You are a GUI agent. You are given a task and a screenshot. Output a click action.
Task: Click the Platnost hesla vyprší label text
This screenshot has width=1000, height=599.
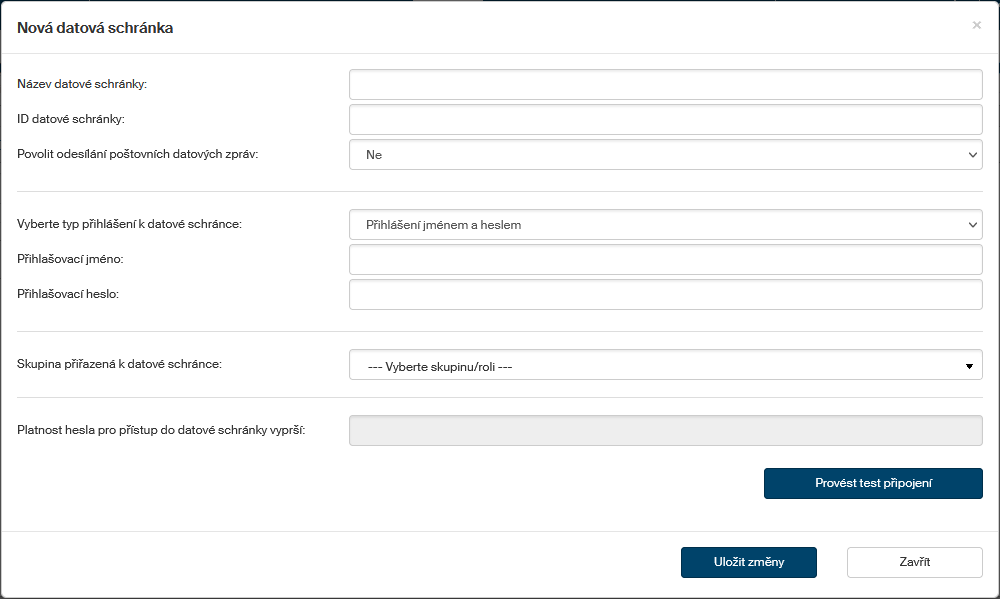click(x=161, y=430)
